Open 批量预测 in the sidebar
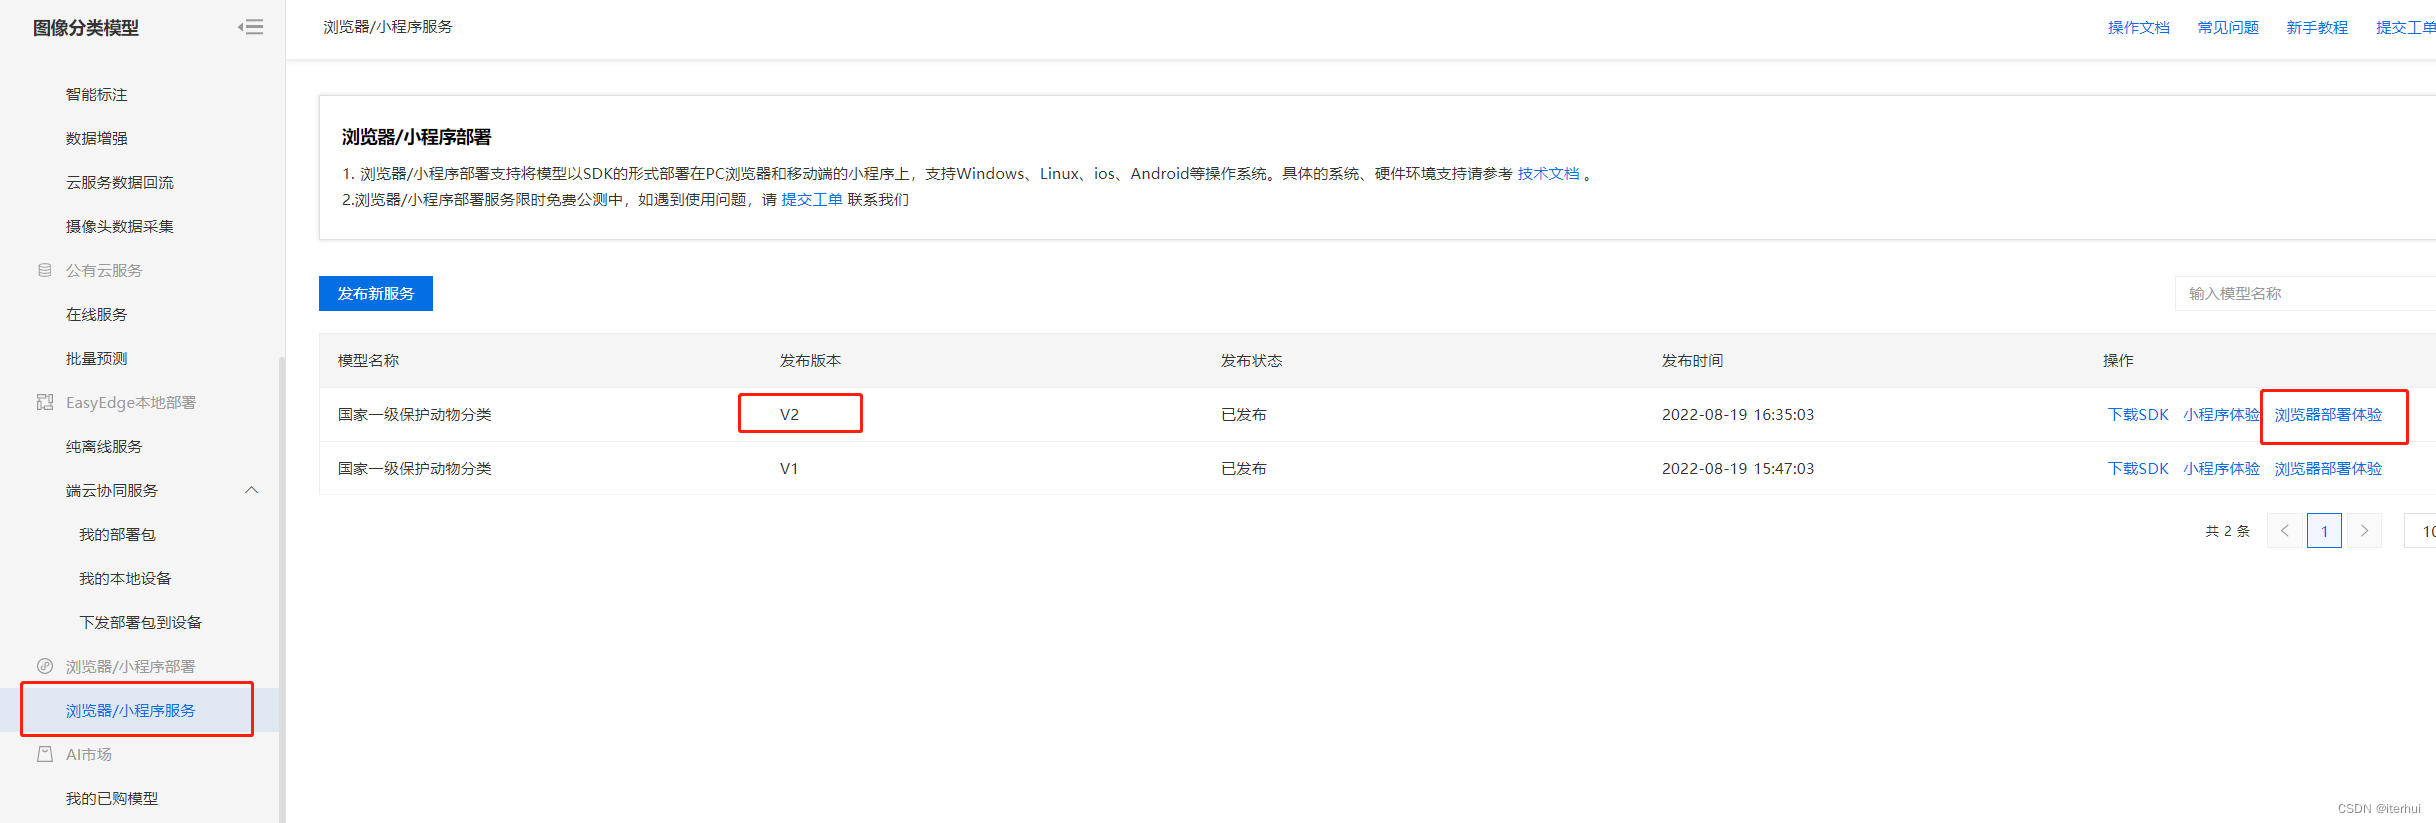 pyautogui.click(x=97, y=358)
